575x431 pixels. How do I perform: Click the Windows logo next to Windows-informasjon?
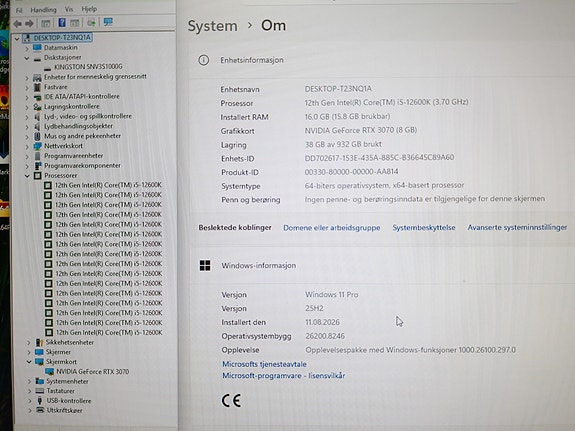[205, 265]
